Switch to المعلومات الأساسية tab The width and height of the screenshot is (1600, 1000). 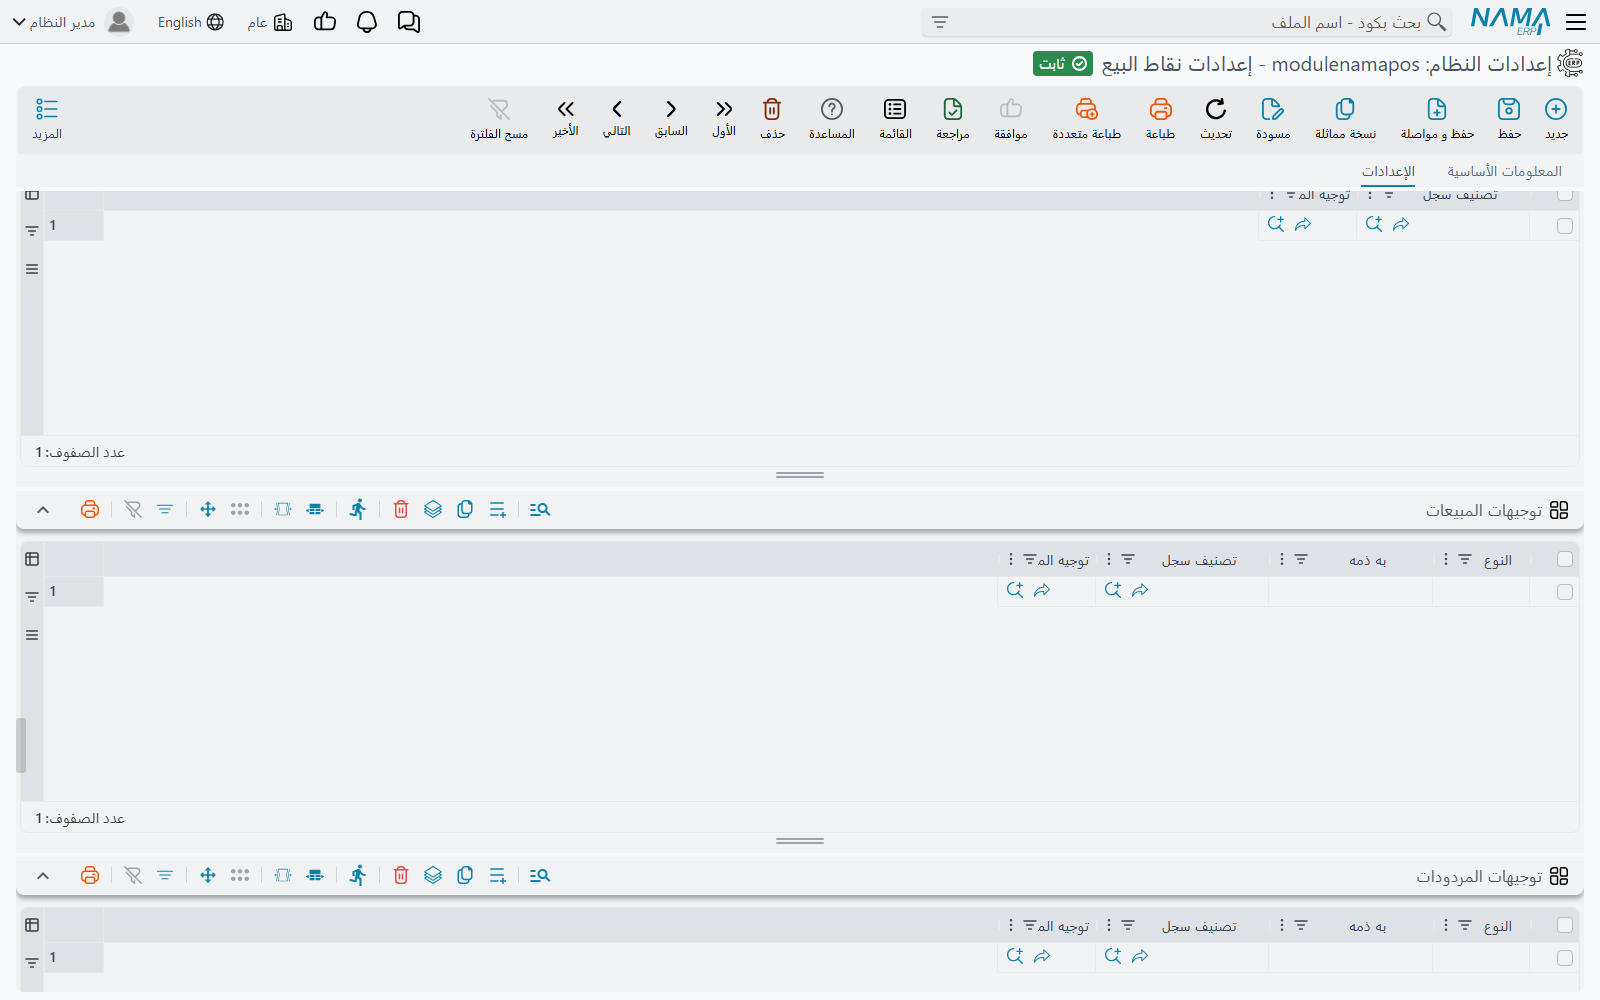pyautogui.click(x=1504, y=171)
